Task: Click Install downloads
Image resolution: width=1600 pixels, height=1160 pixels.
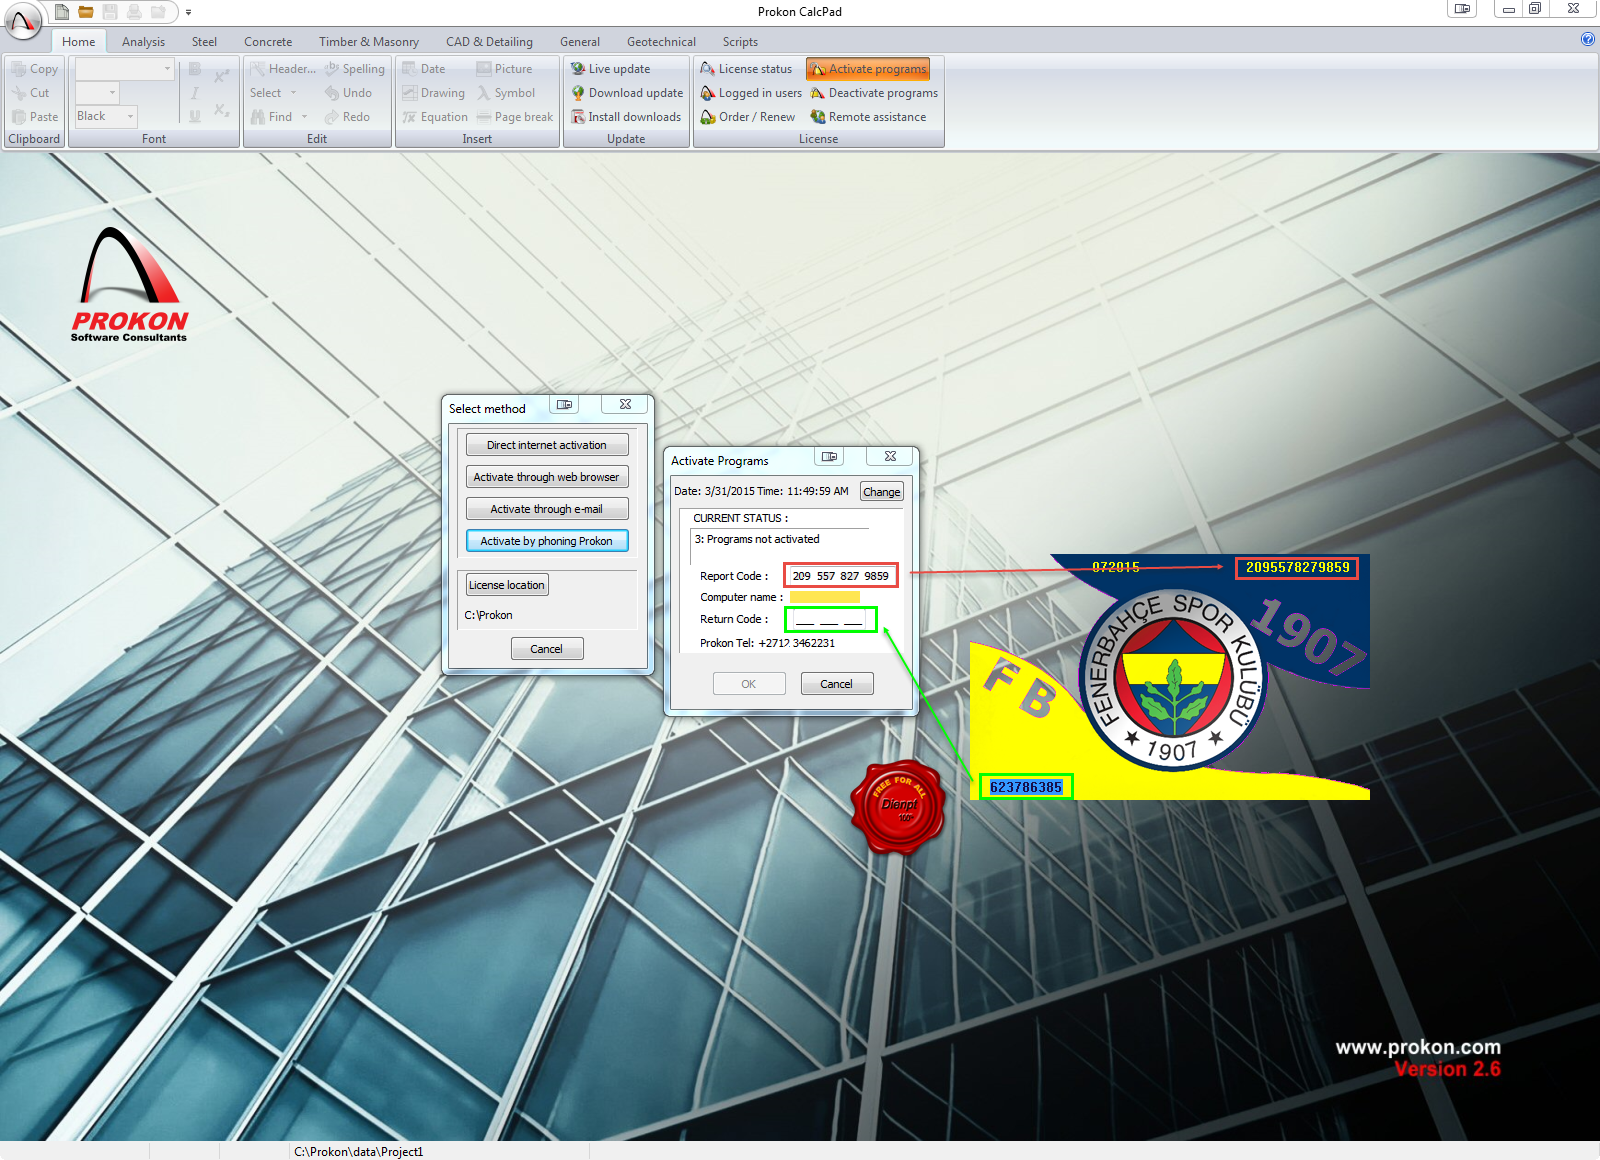Action: tap(626, 117)
